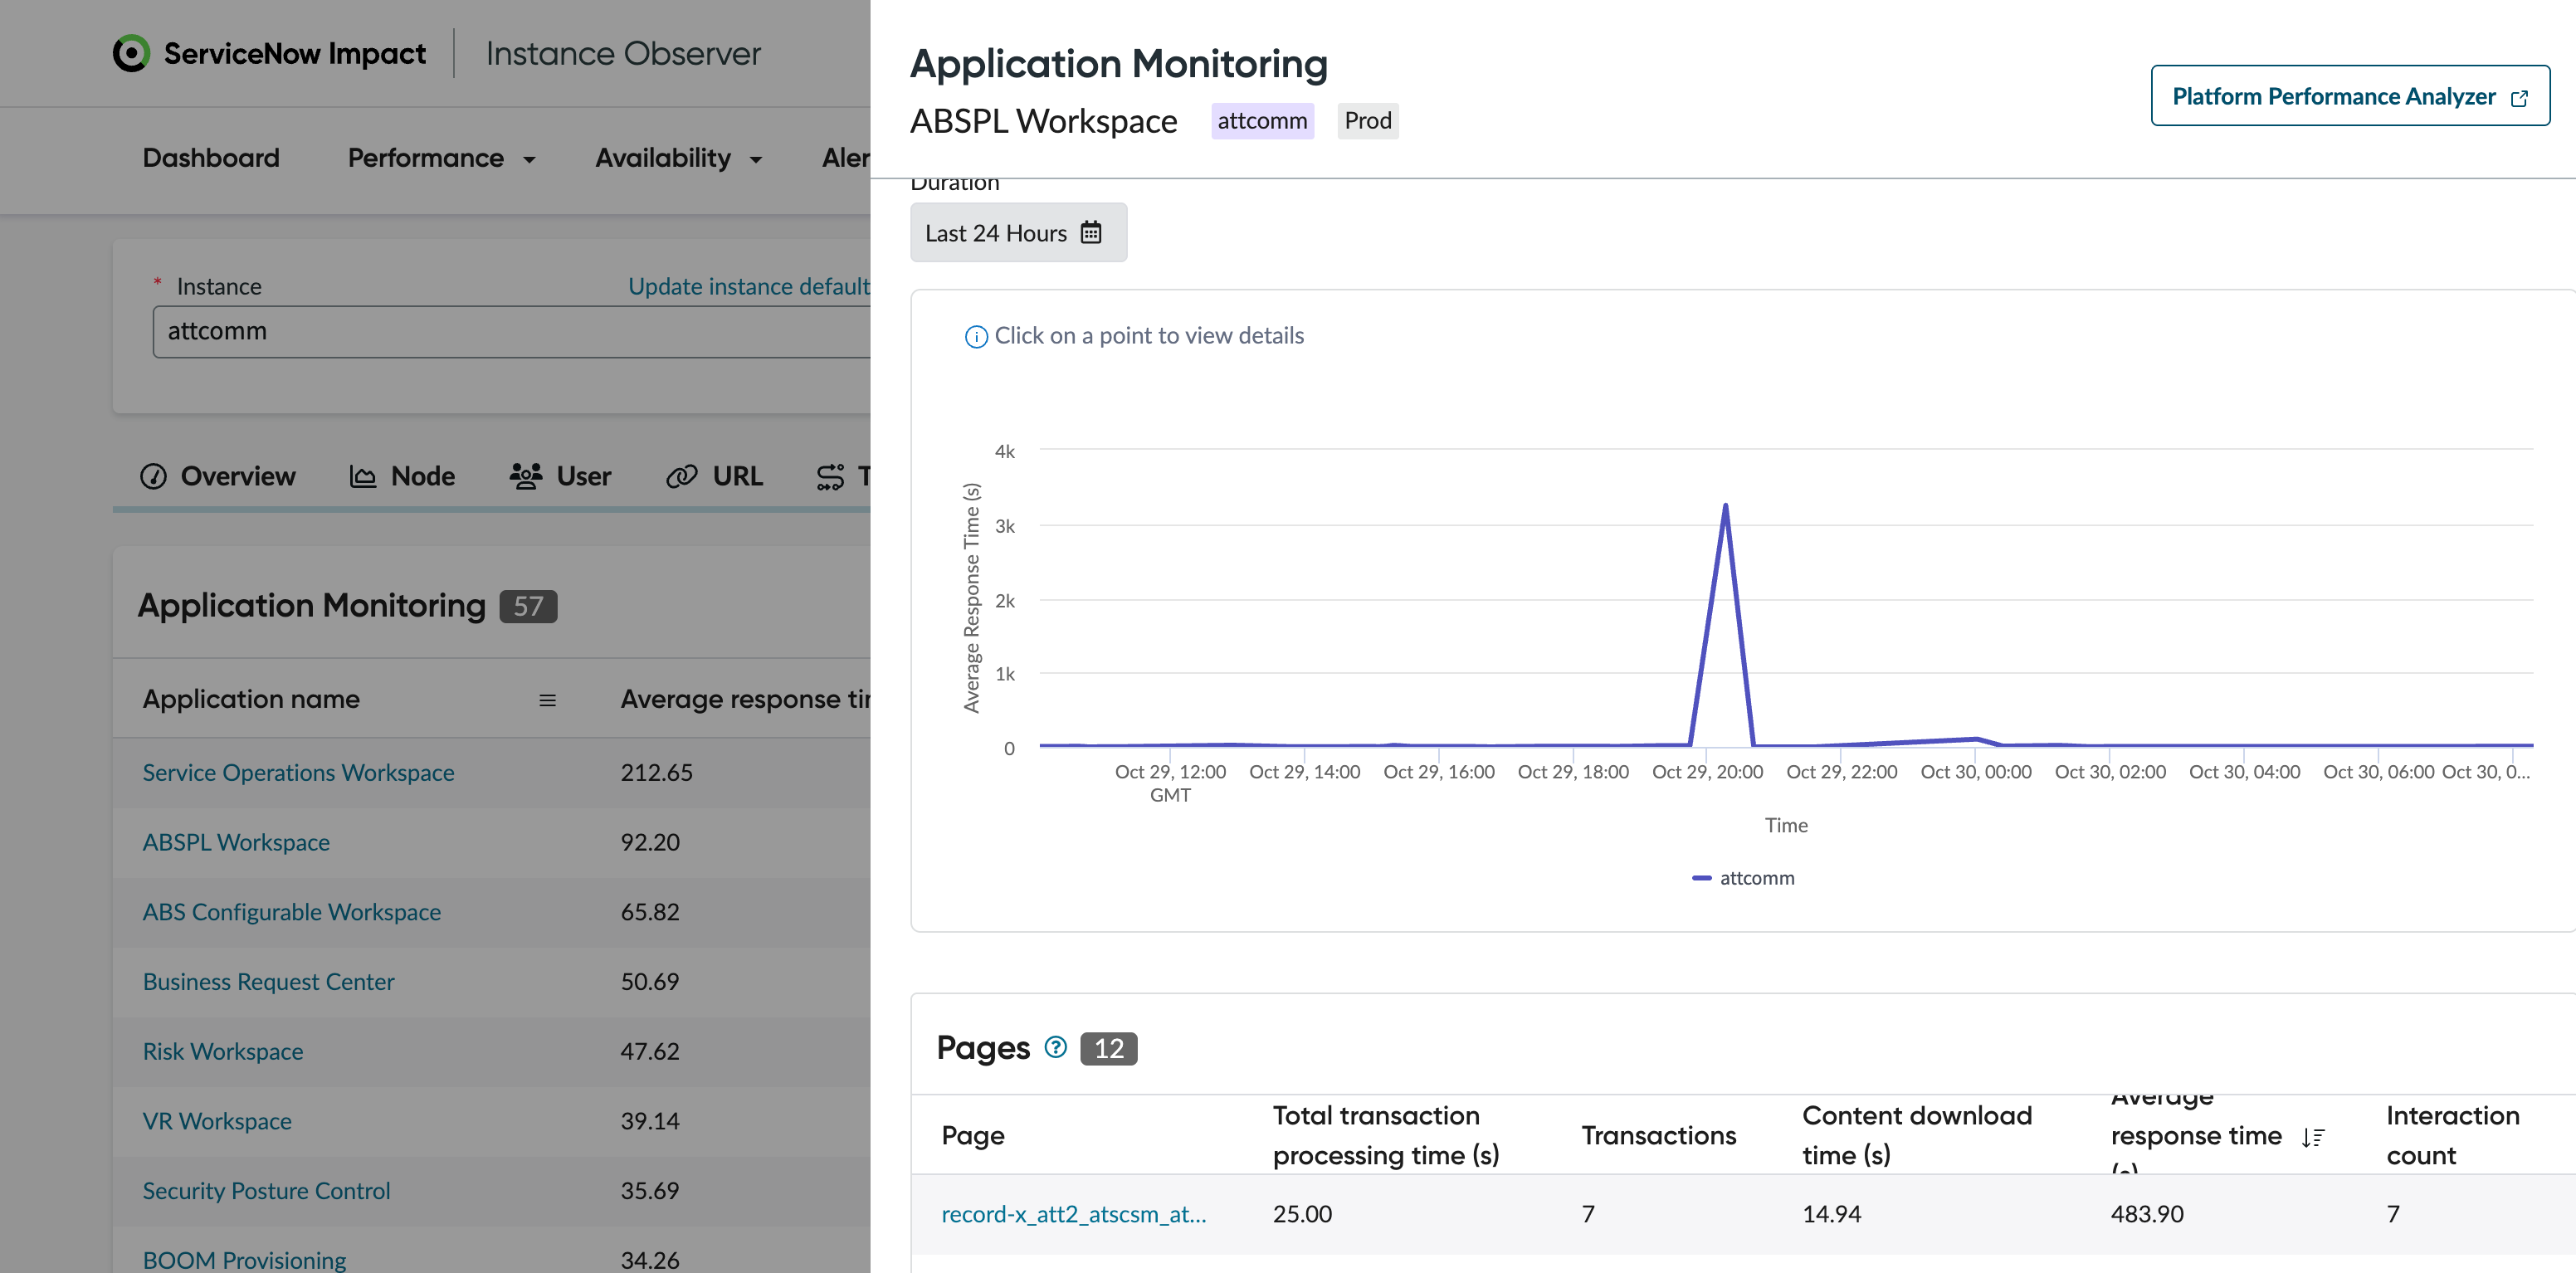2576x1273 pixels.
Task: Open Security Posture Control link
Action: pos(266,1191)
